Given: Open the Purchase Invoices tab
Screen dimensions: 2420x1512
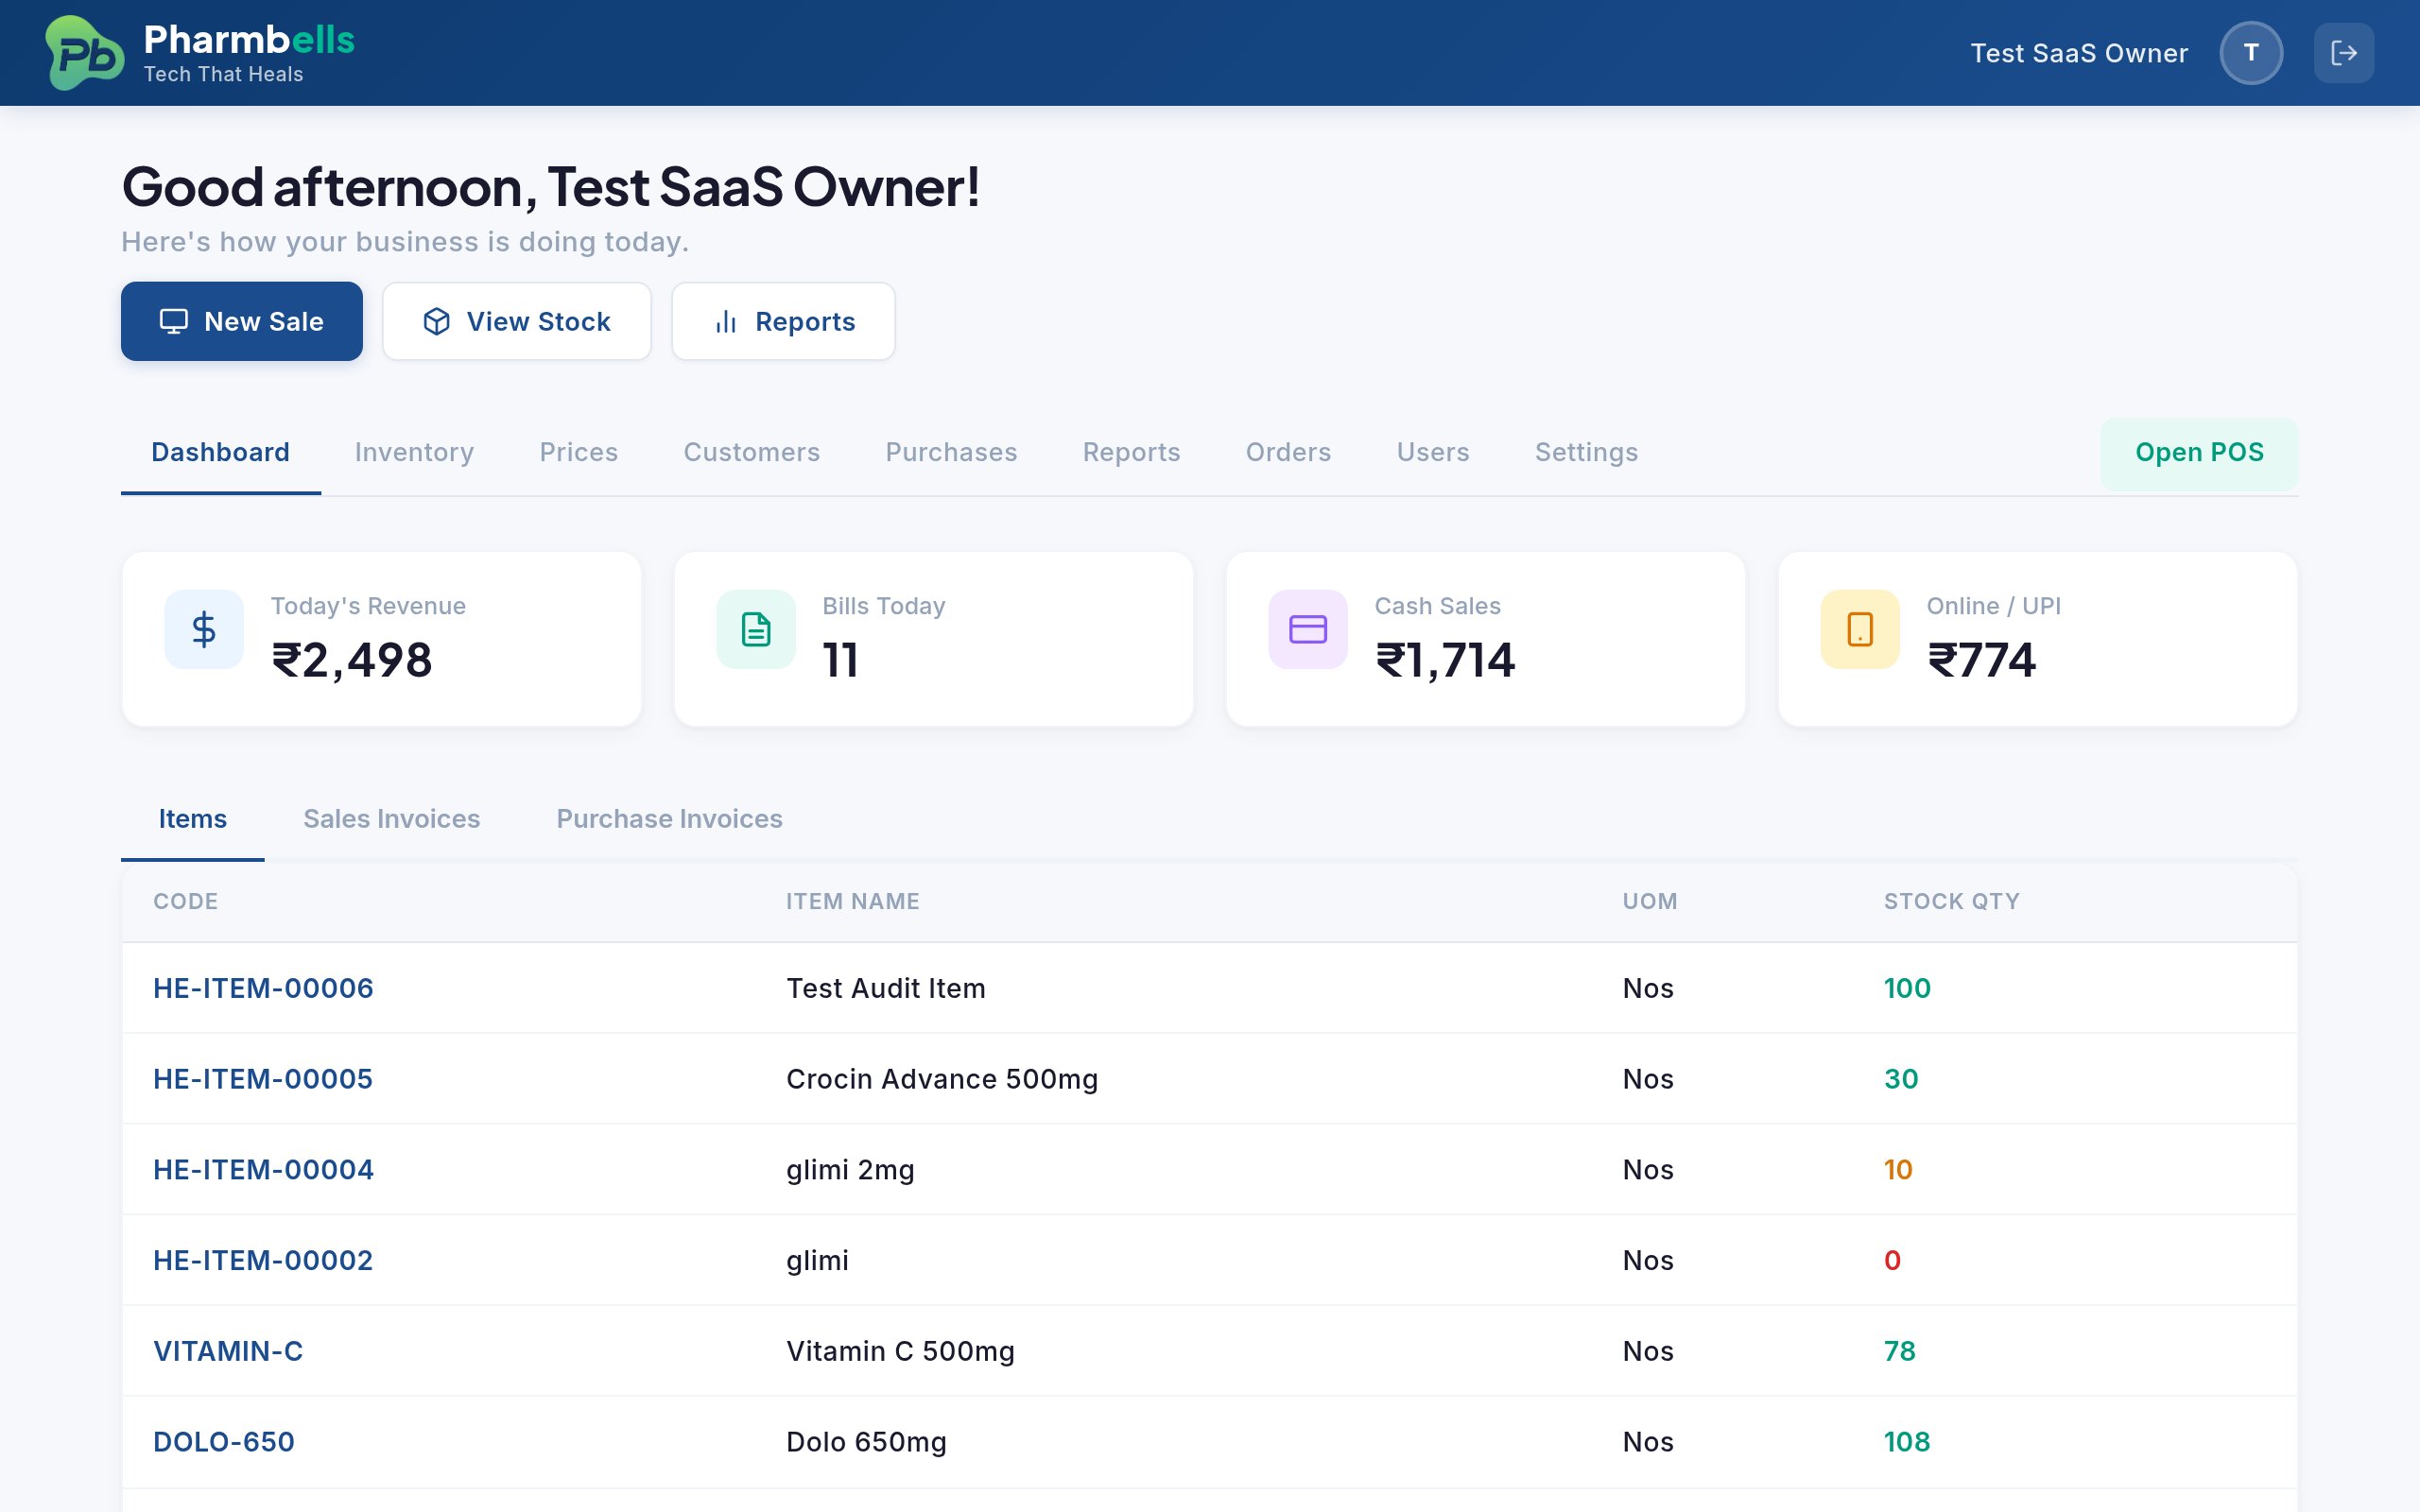Looking at the screenshot, I should click(669, 818).
